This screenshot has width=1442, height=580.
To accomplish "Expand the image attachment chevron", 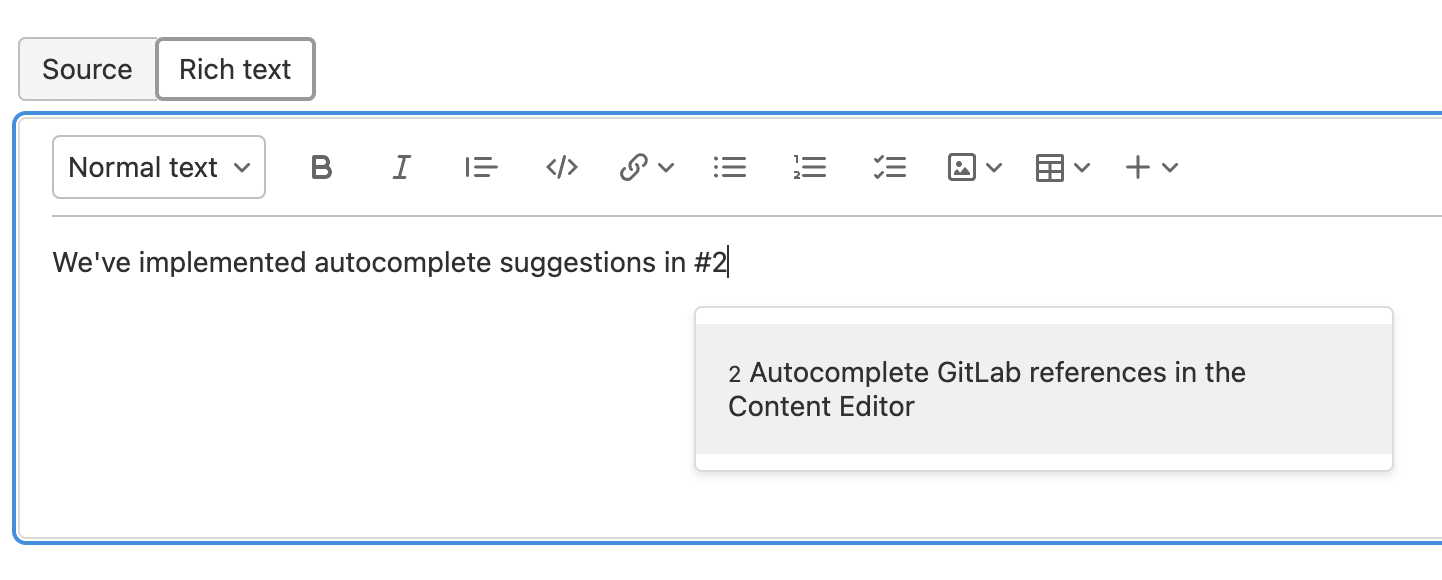I will point(991,167).
